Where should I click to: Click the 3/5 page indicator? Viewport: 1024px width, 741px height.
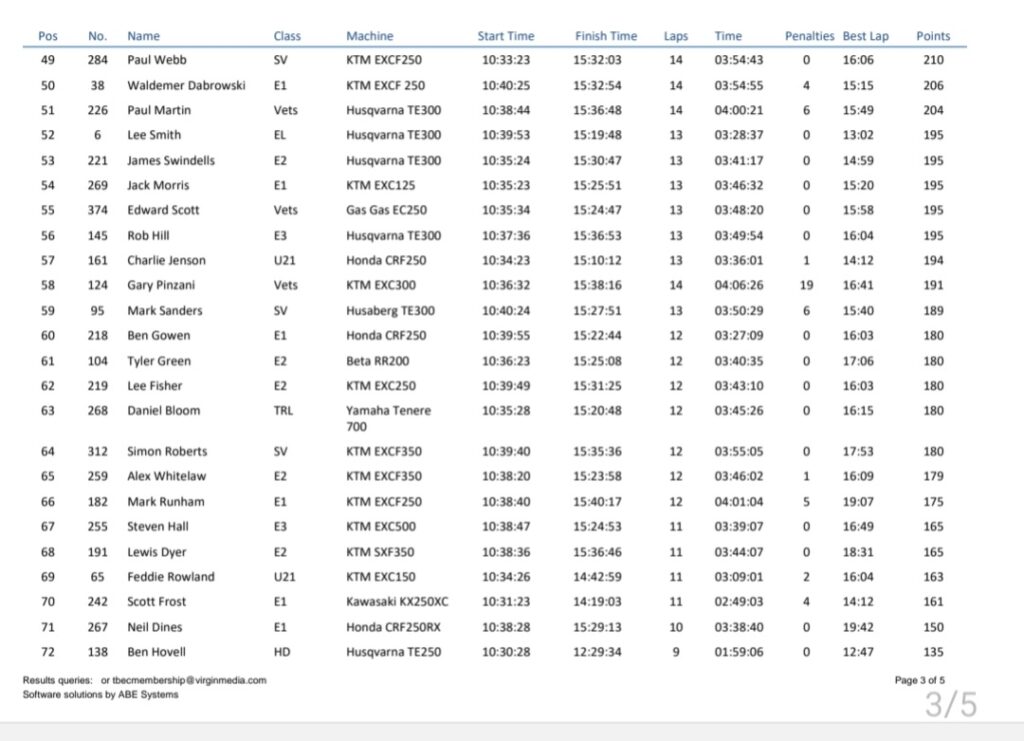950,705
